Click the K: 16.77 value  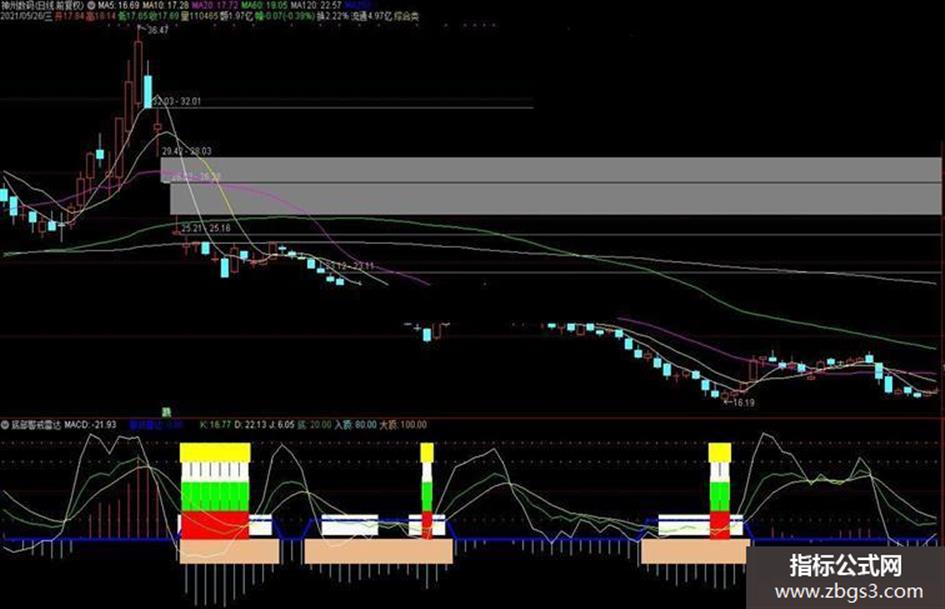coord(215,424)
